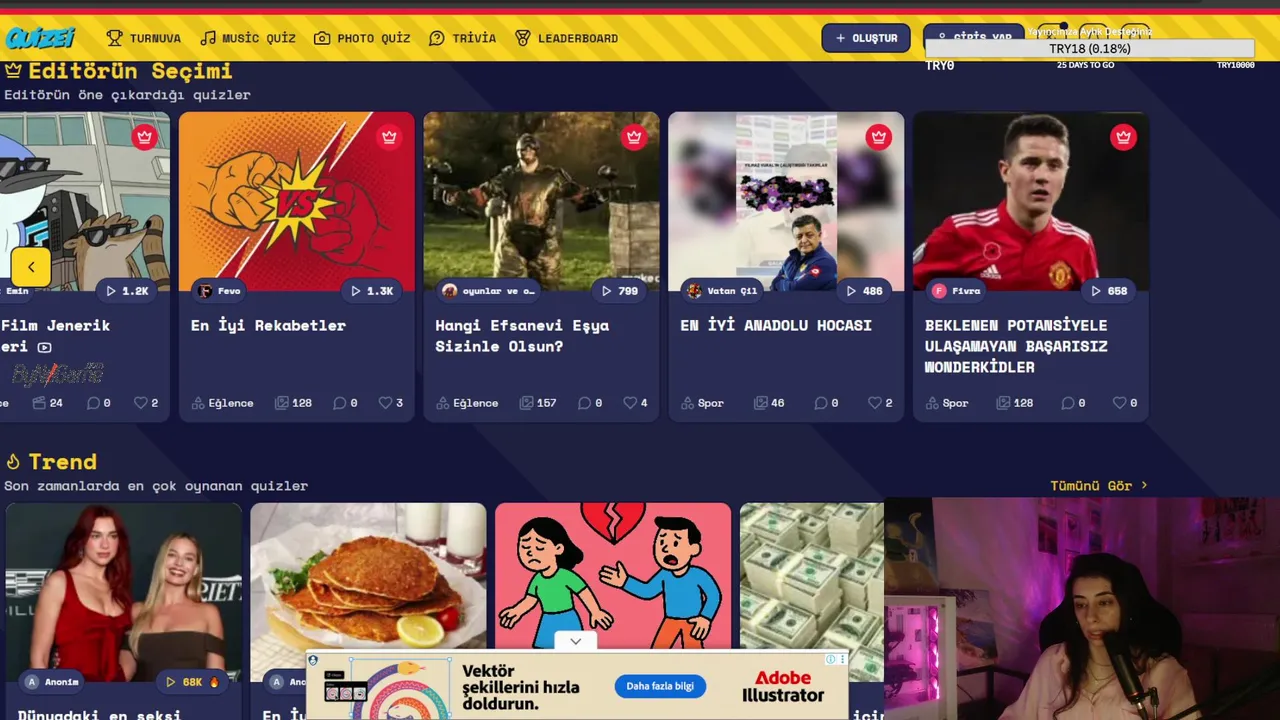Open the Turnuva menu item
This screenshot has width=1280, height=720.
pyautogui.click(x=144, y=38)
